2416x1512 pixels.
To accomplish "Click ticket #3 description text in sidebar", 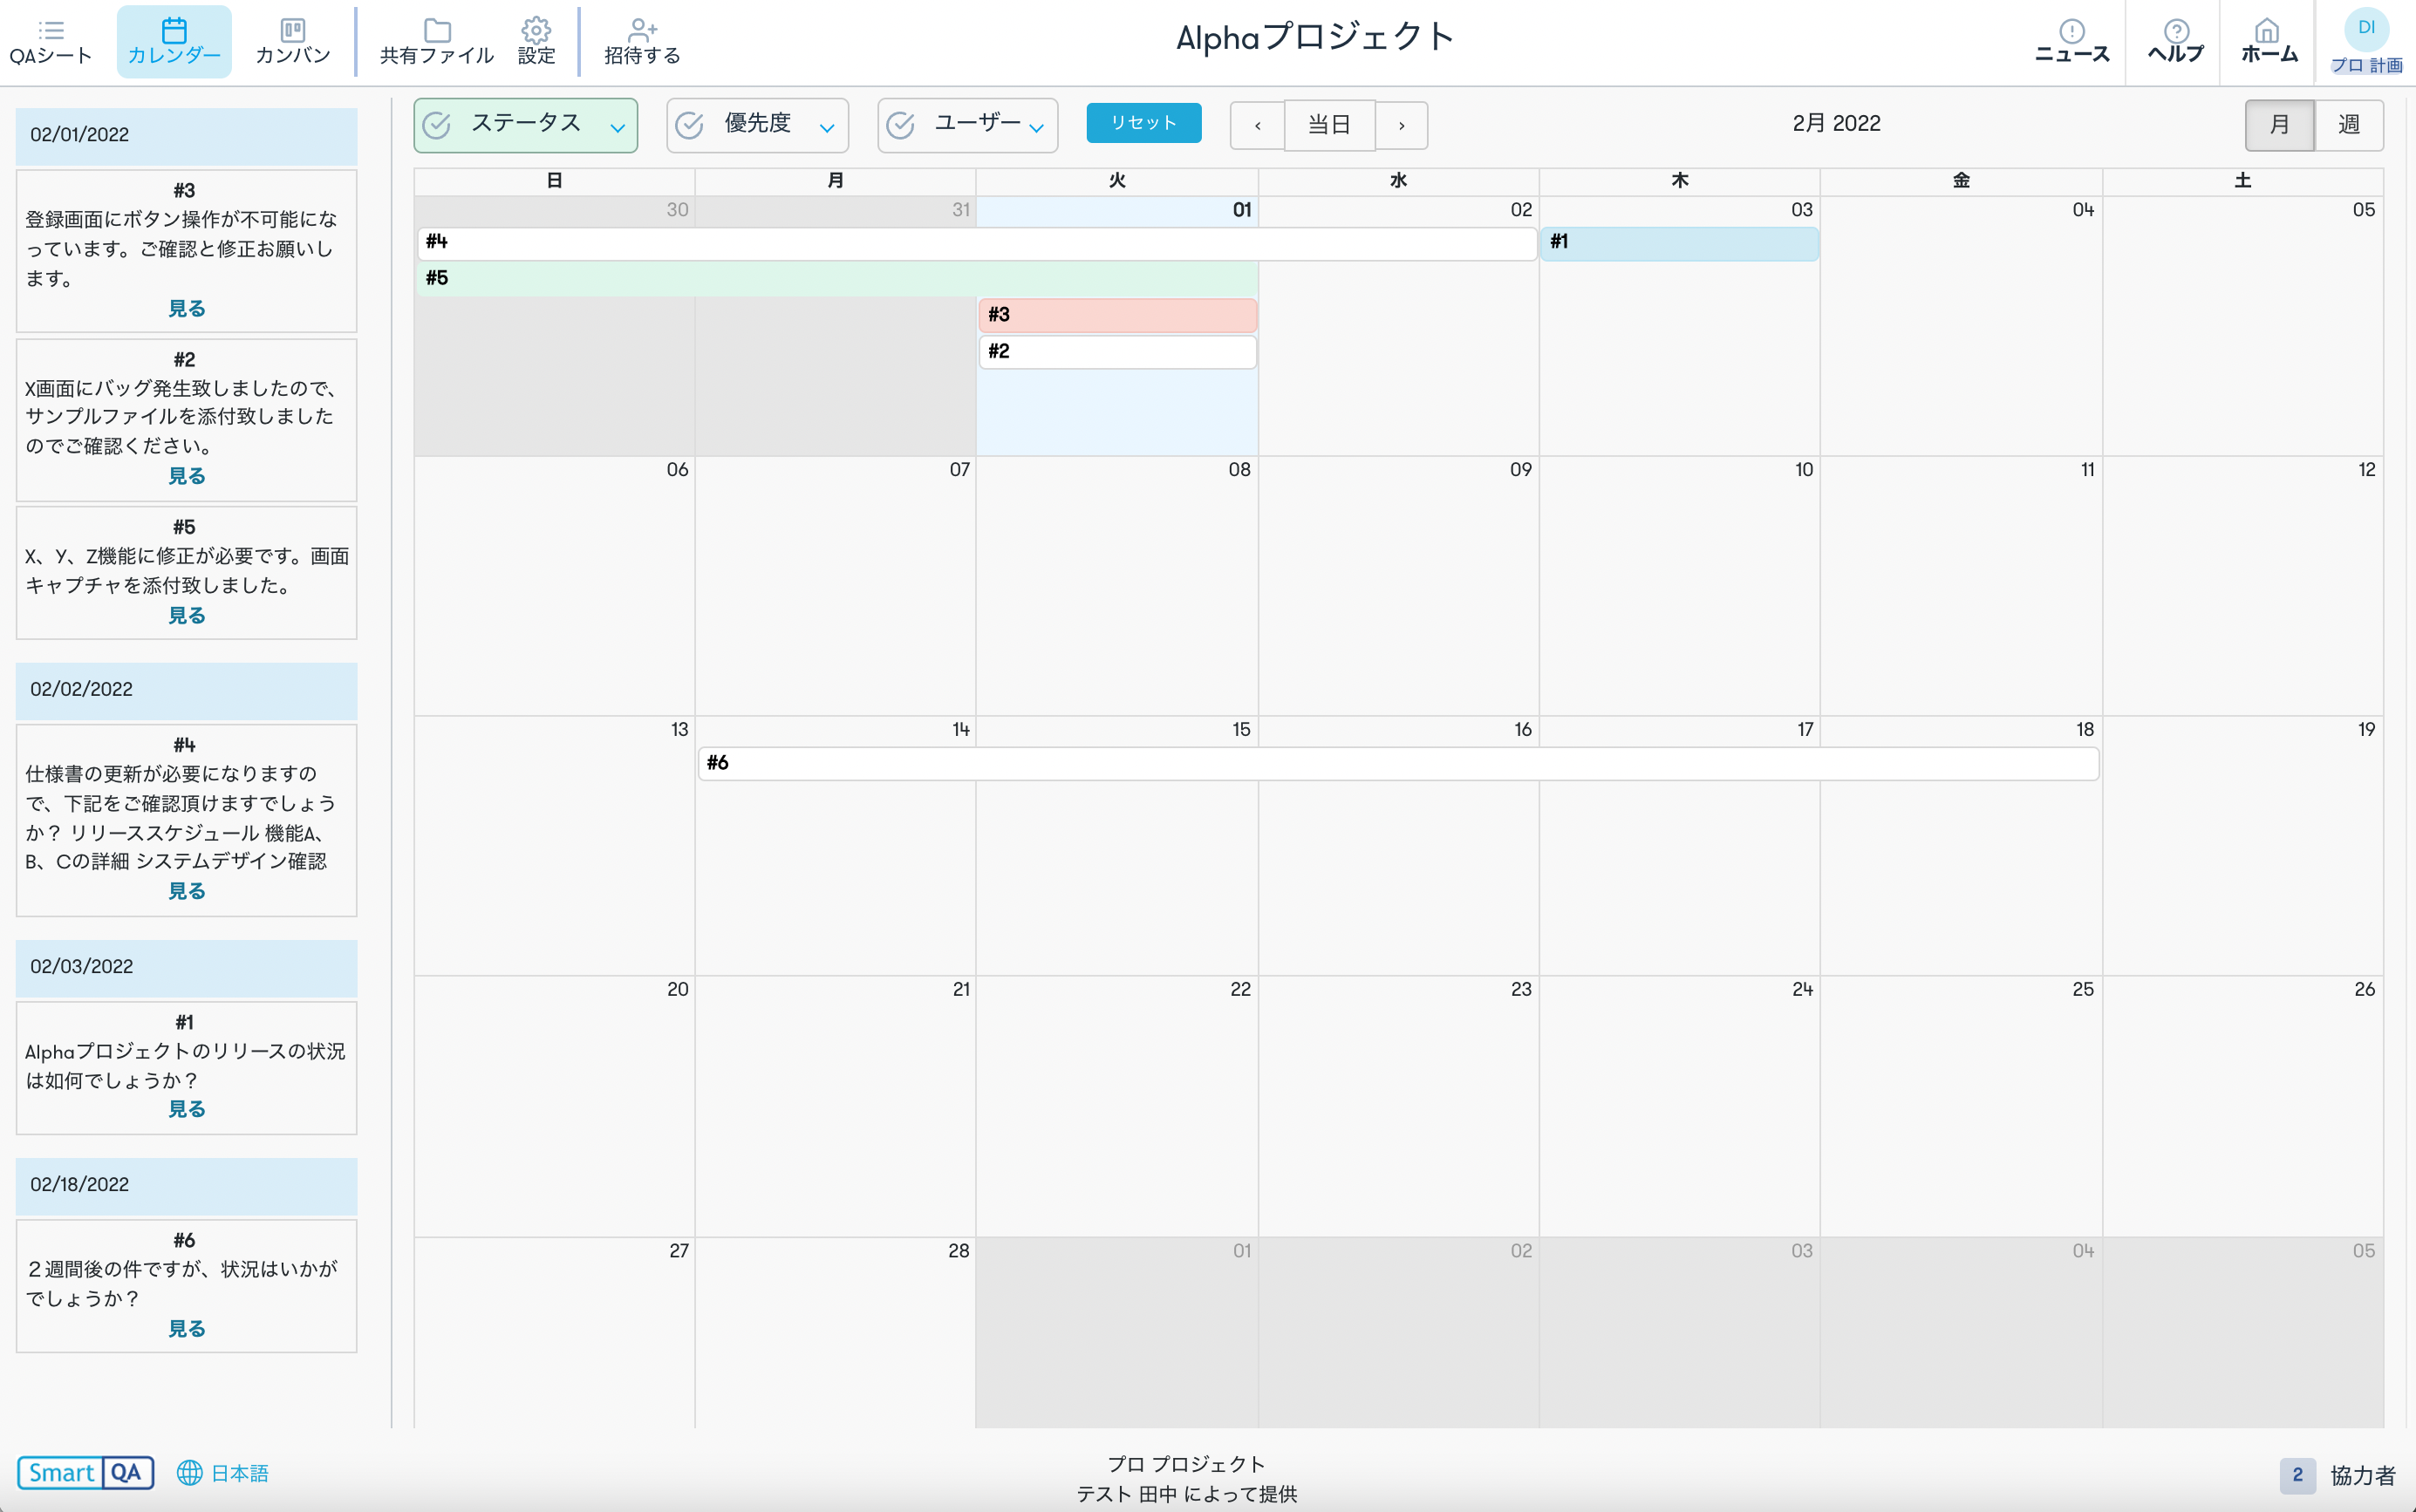I will click(182, 249).
